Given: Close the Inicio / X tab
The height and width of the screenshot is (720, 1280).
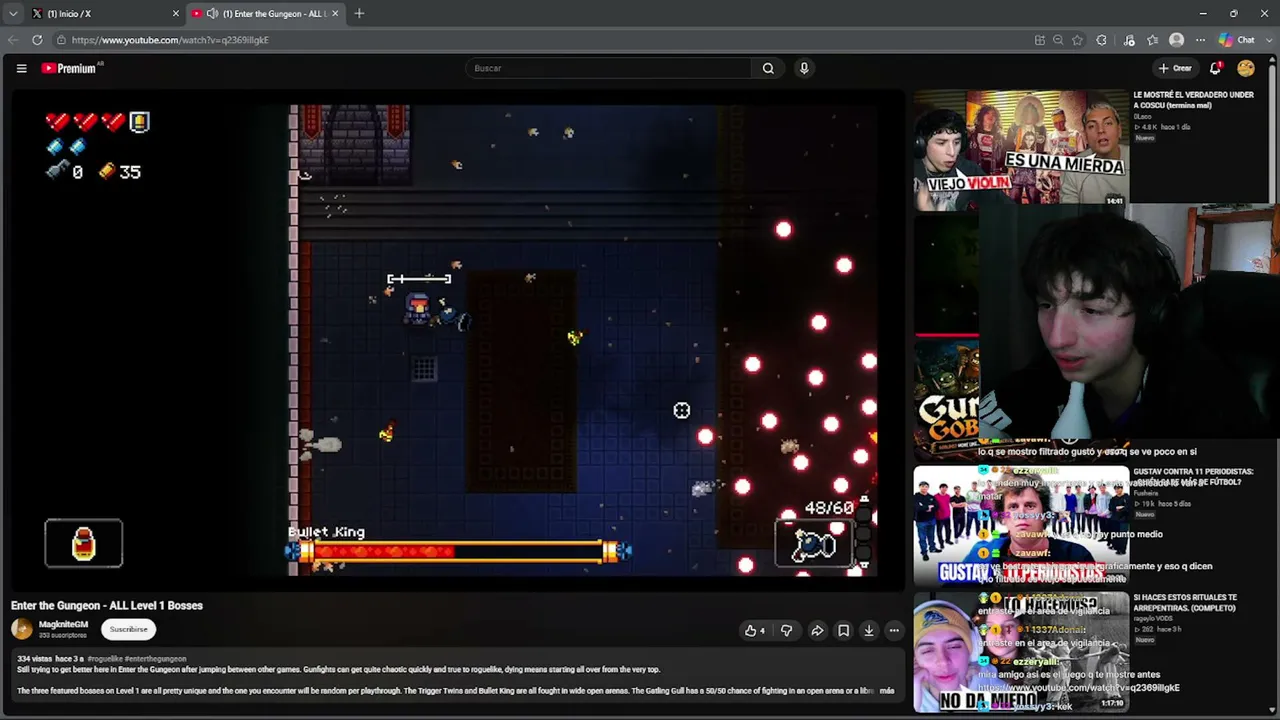Looking at the screenshot, I should coord(175,13).
